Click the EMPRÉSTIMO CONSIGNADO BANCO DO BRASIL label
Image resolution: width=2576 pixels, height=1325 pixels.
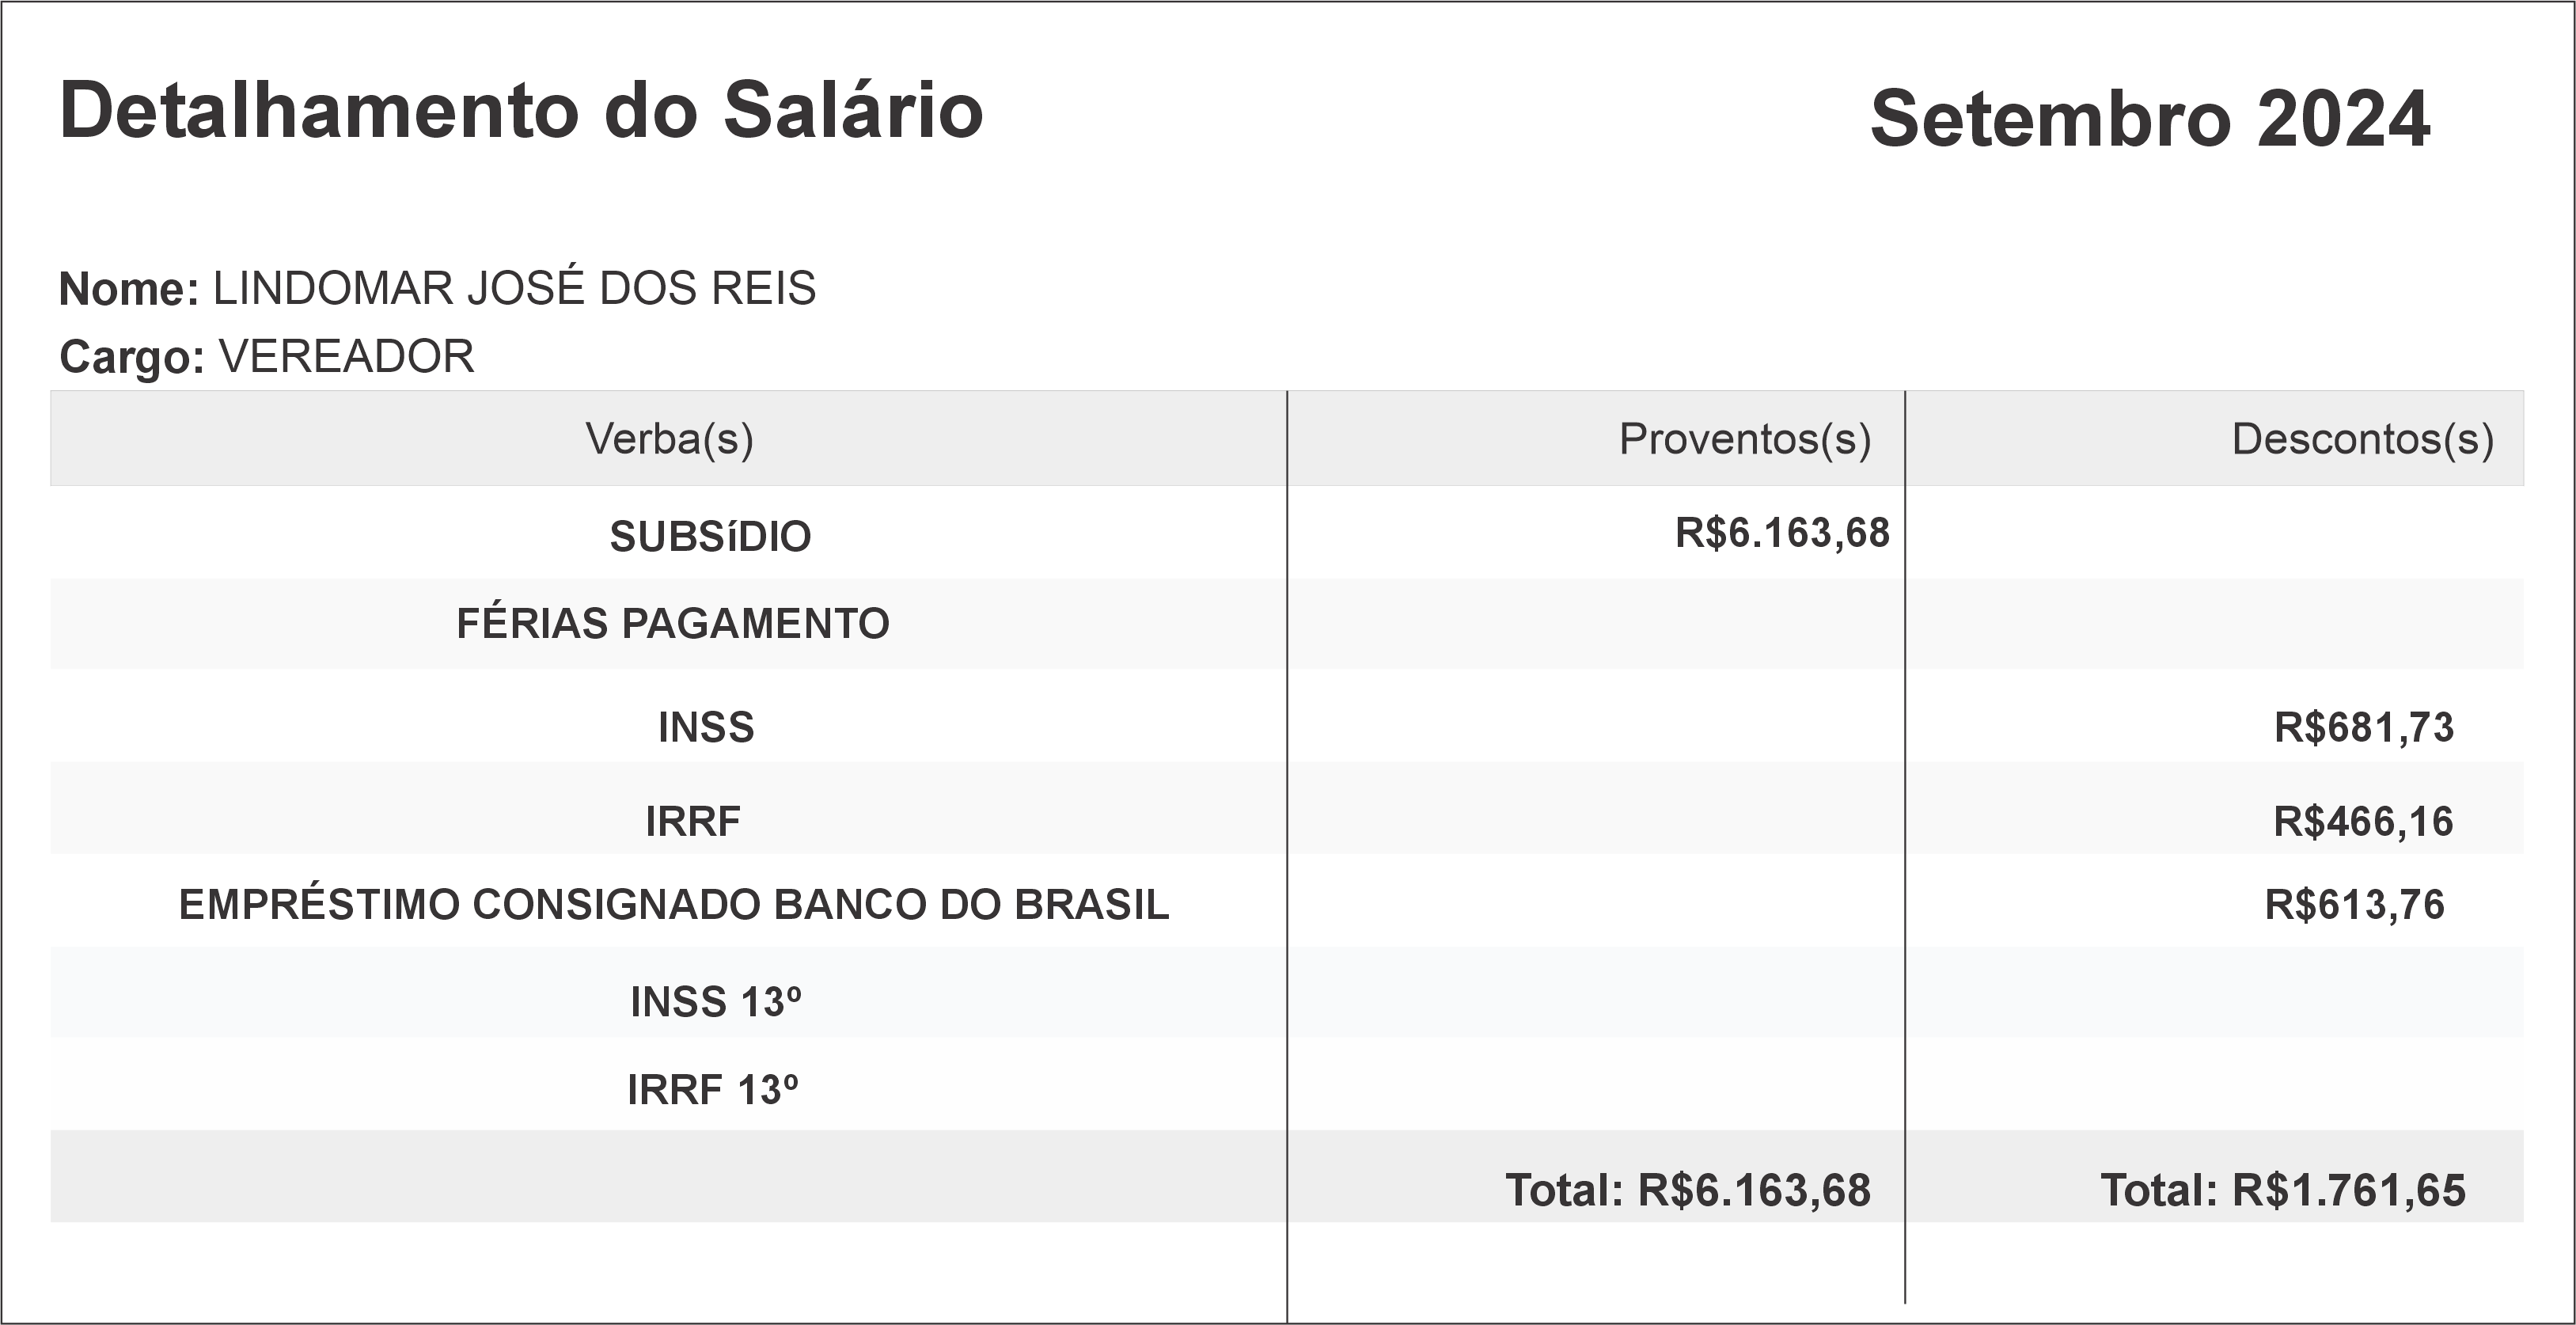[673, 905]
